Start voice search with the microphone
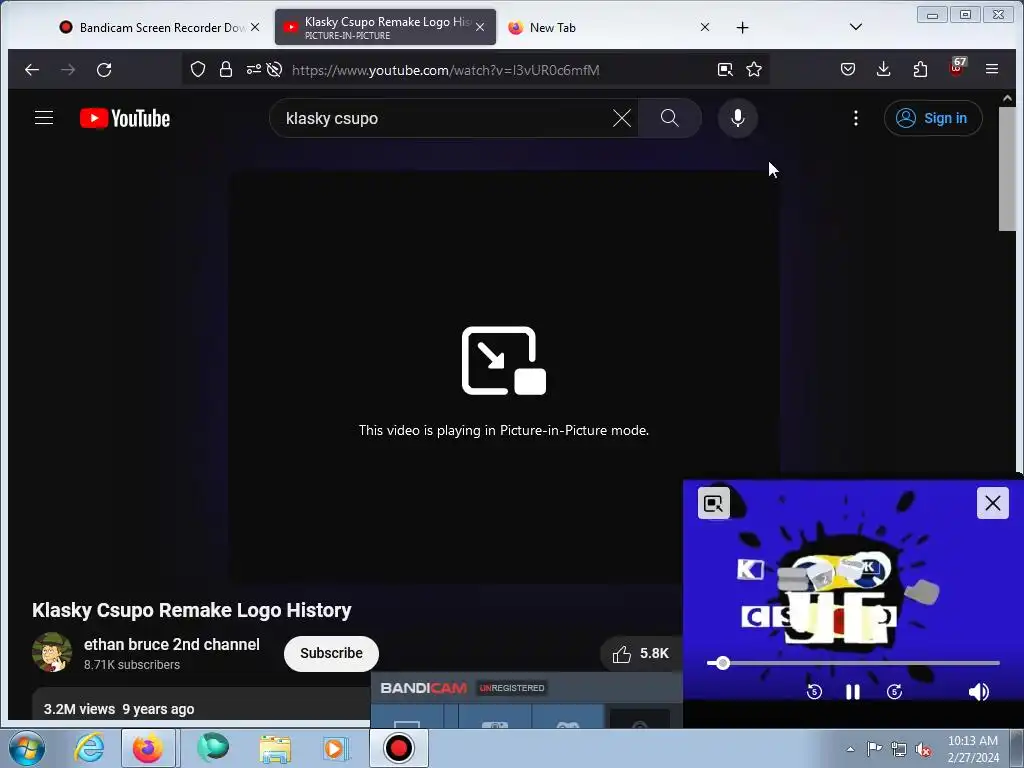 point(737,118)
